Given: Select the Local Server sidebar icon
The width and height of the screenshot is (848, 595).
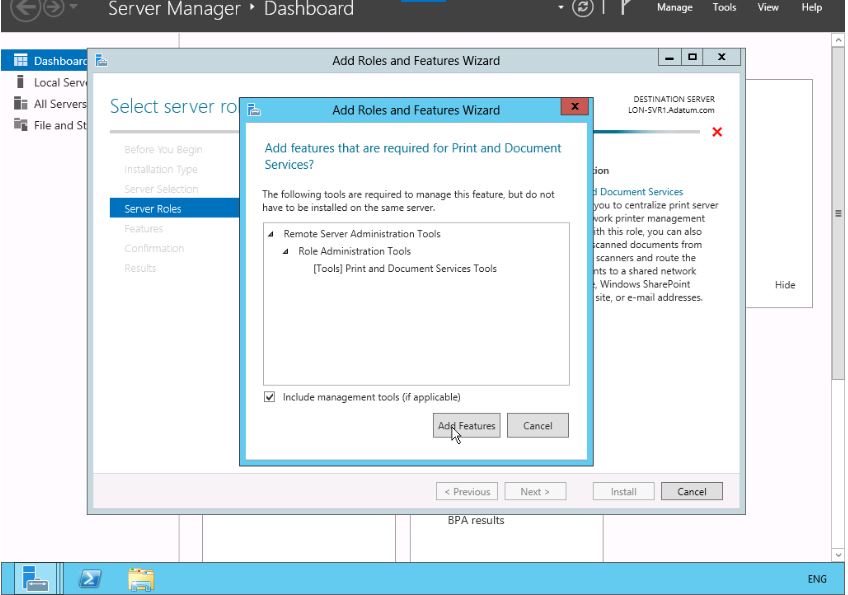Looking at the screenshot, I should (x=20, y=83).
